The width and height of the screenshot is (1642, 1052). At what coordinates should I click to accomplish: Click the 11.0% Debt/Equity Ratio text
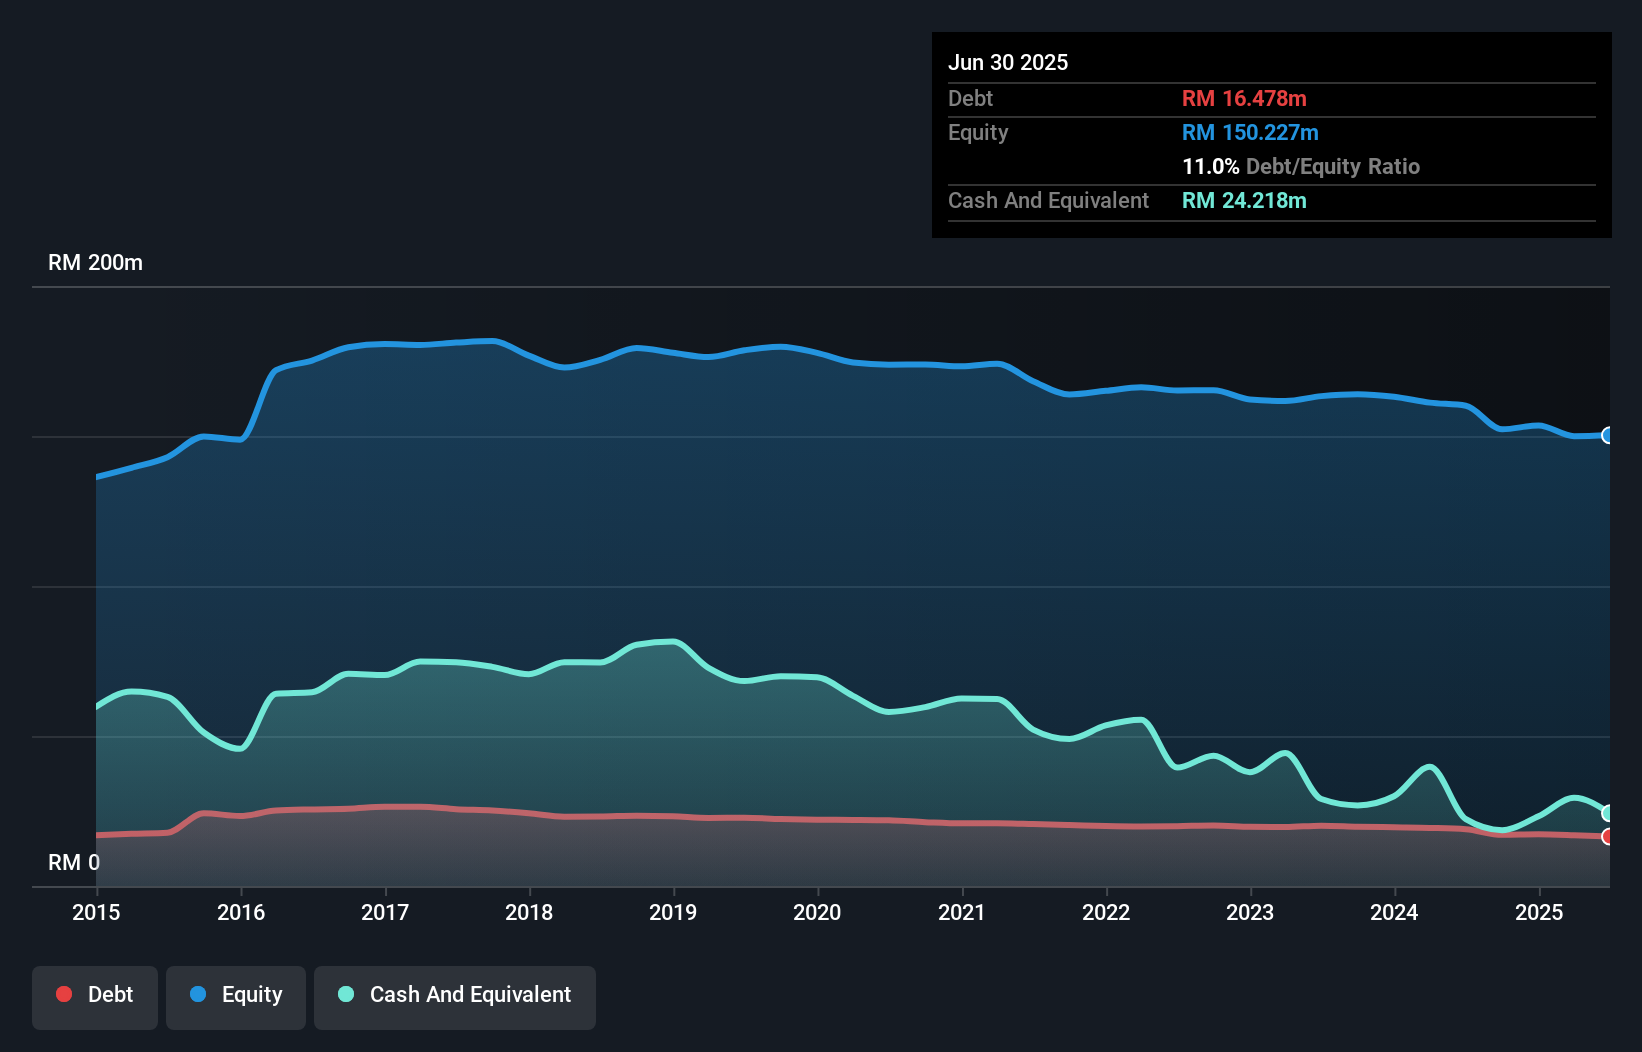click(1300, 167)
